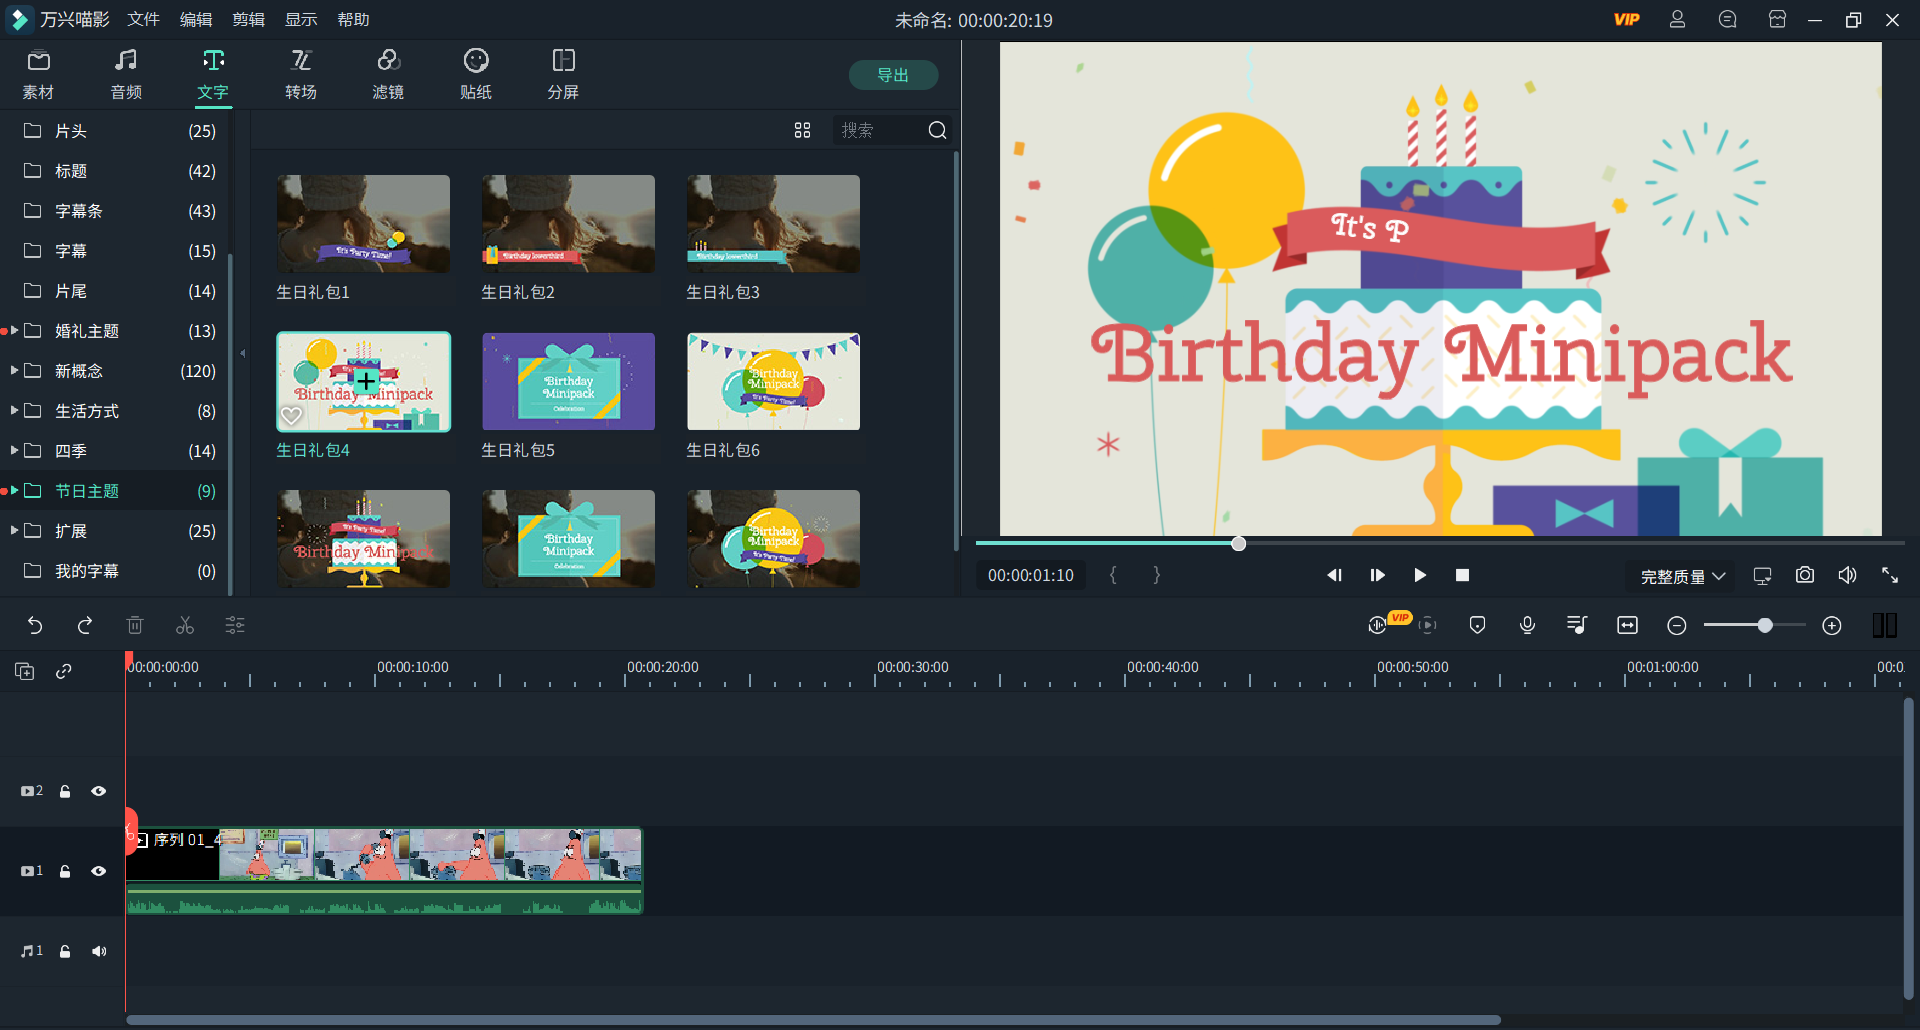Mute audio track 1 speaker
This screenshot has width=1920, height=1030.
(98, 951)
